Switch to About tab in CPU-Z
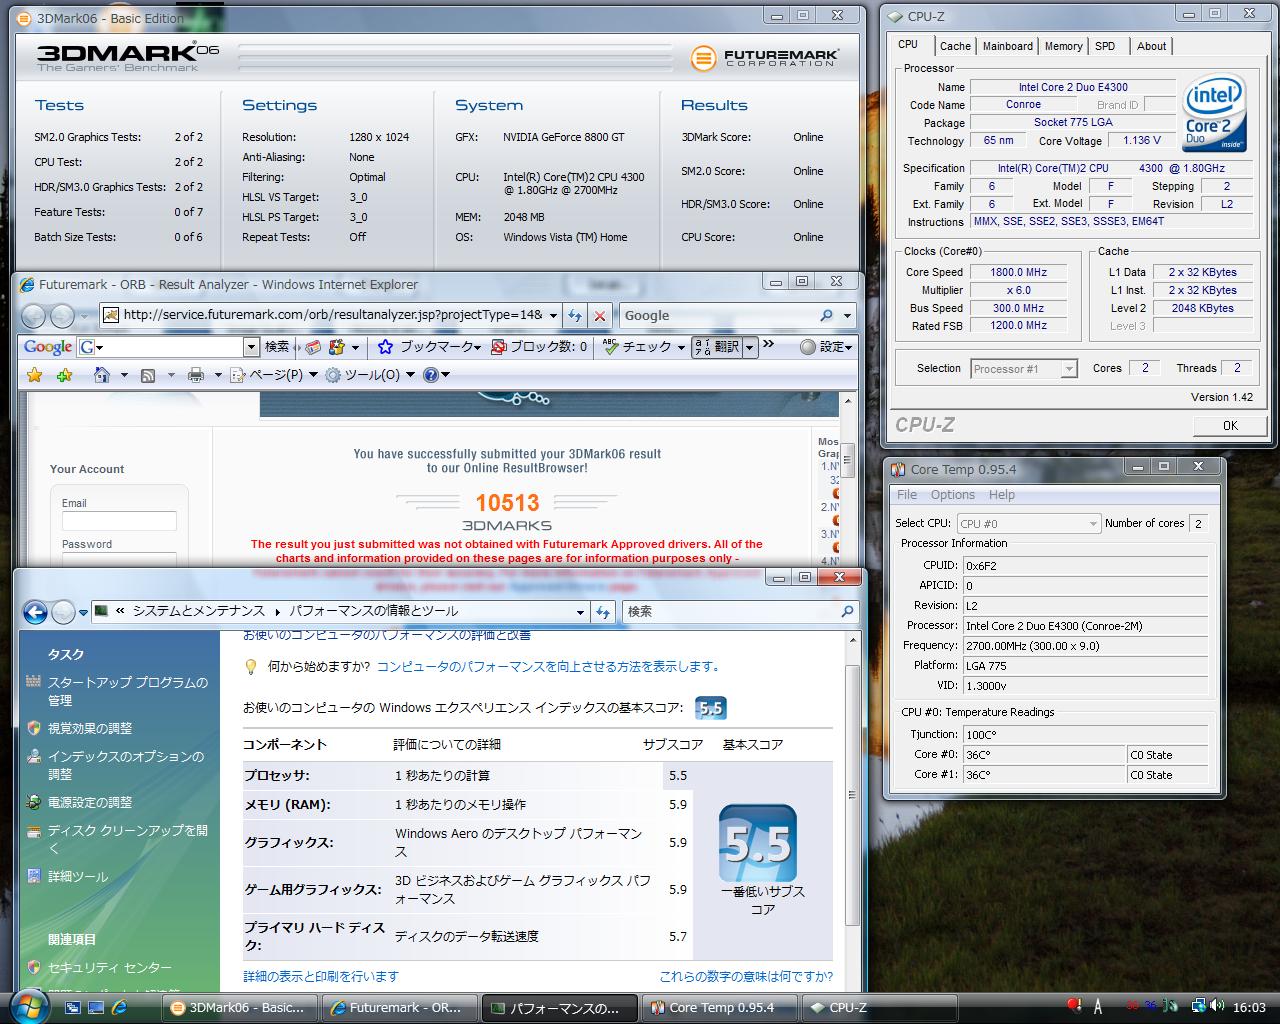The height and width of the screenshot is (1024, 1280). point(1151,46)
